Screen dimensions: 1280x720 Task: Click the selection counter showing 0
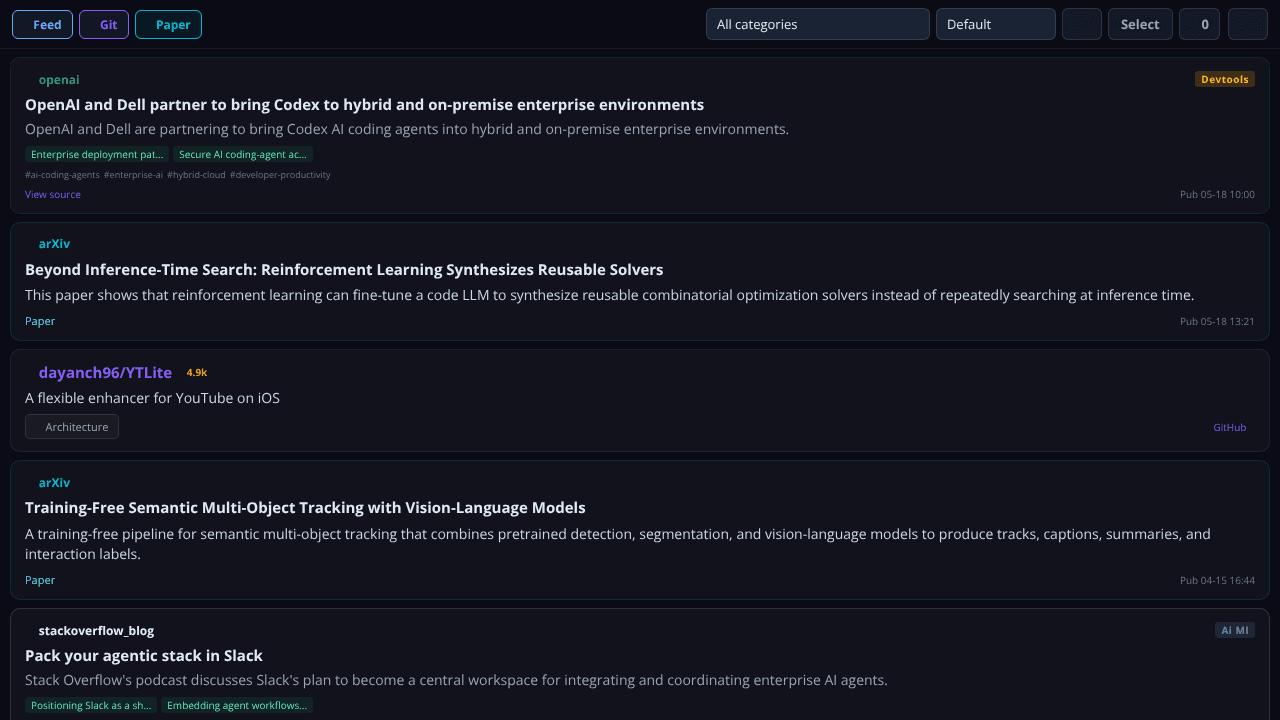tap(1200, 24)
